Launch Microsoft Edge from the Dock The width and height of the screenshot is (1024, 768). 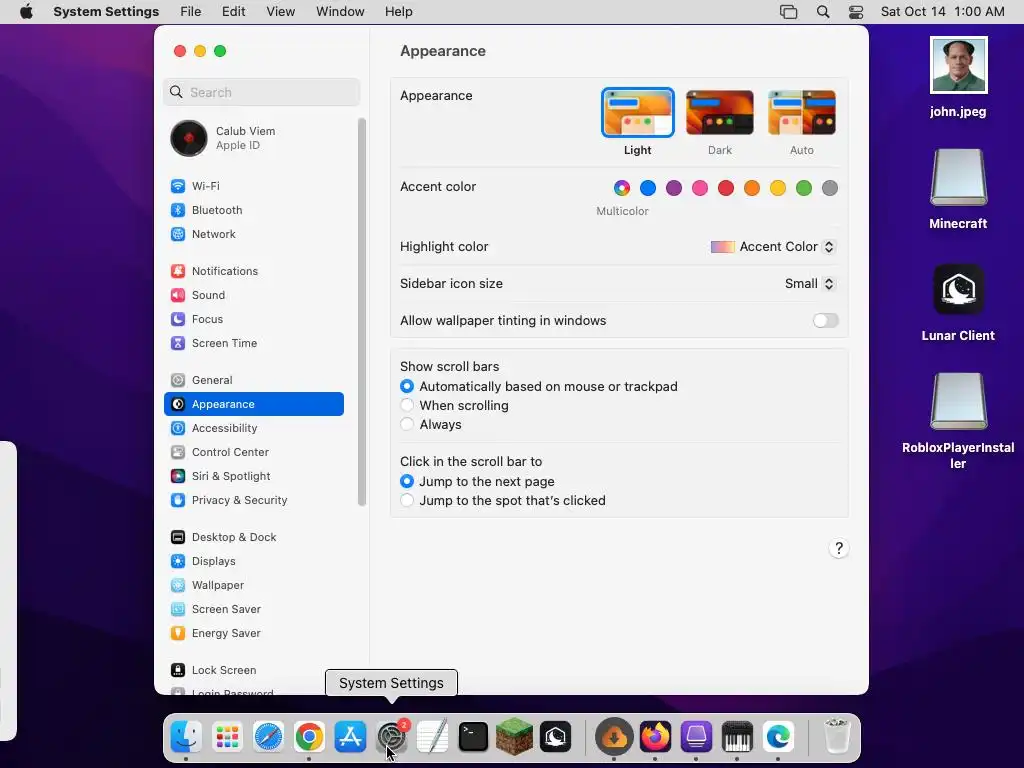tap(778, 737)
